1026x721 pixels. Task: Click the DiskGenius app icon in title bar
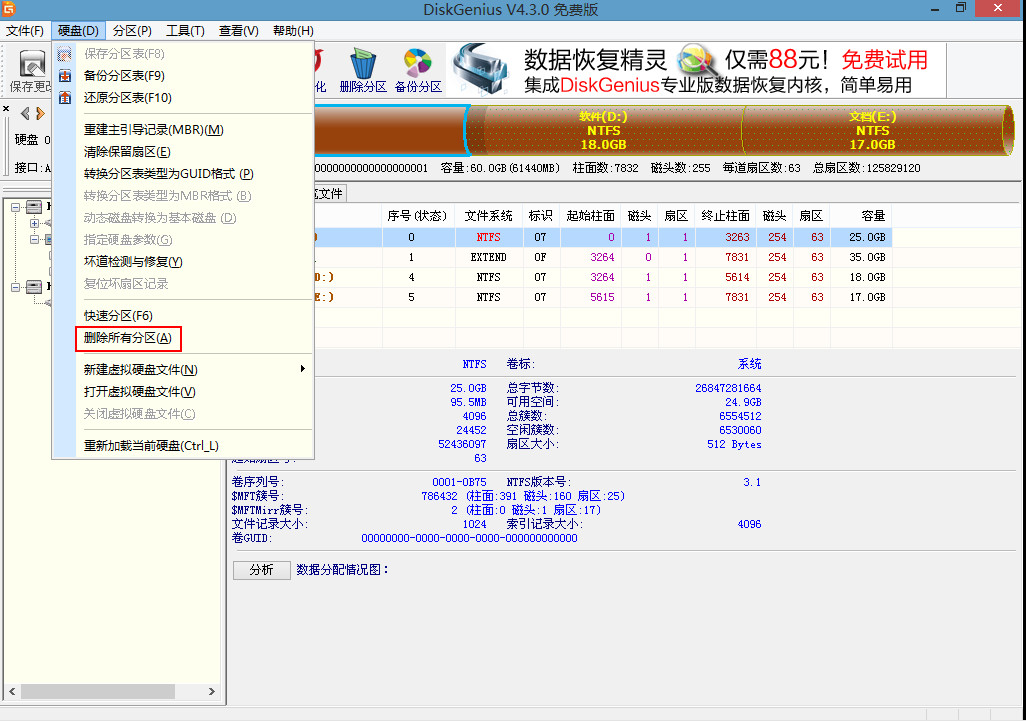[9, 9]
